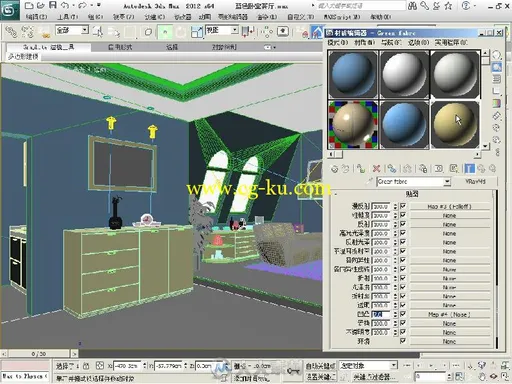Open the first menu in the main menu bar

click(x=36, y=17)
